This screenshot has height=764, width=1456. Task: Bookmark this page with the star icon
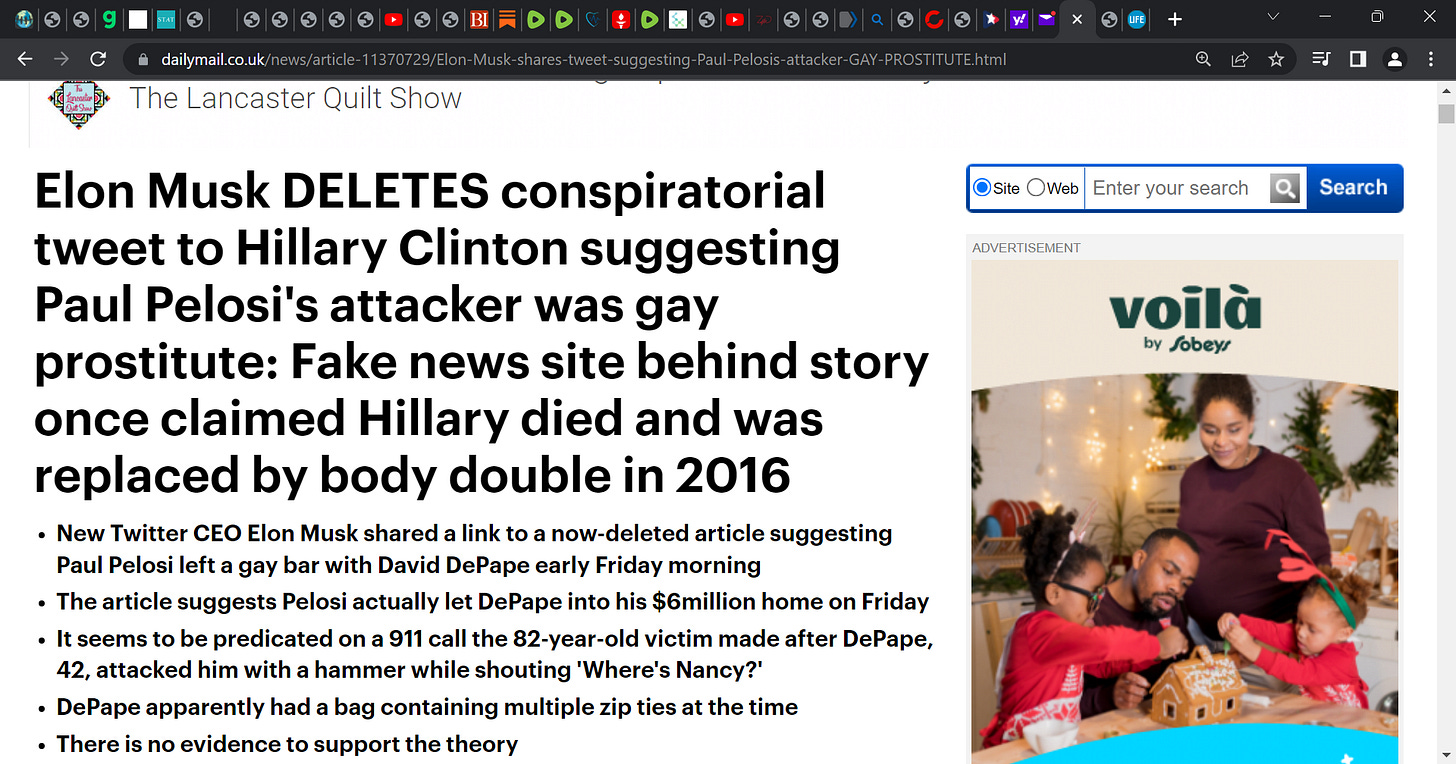[1276, 59]
